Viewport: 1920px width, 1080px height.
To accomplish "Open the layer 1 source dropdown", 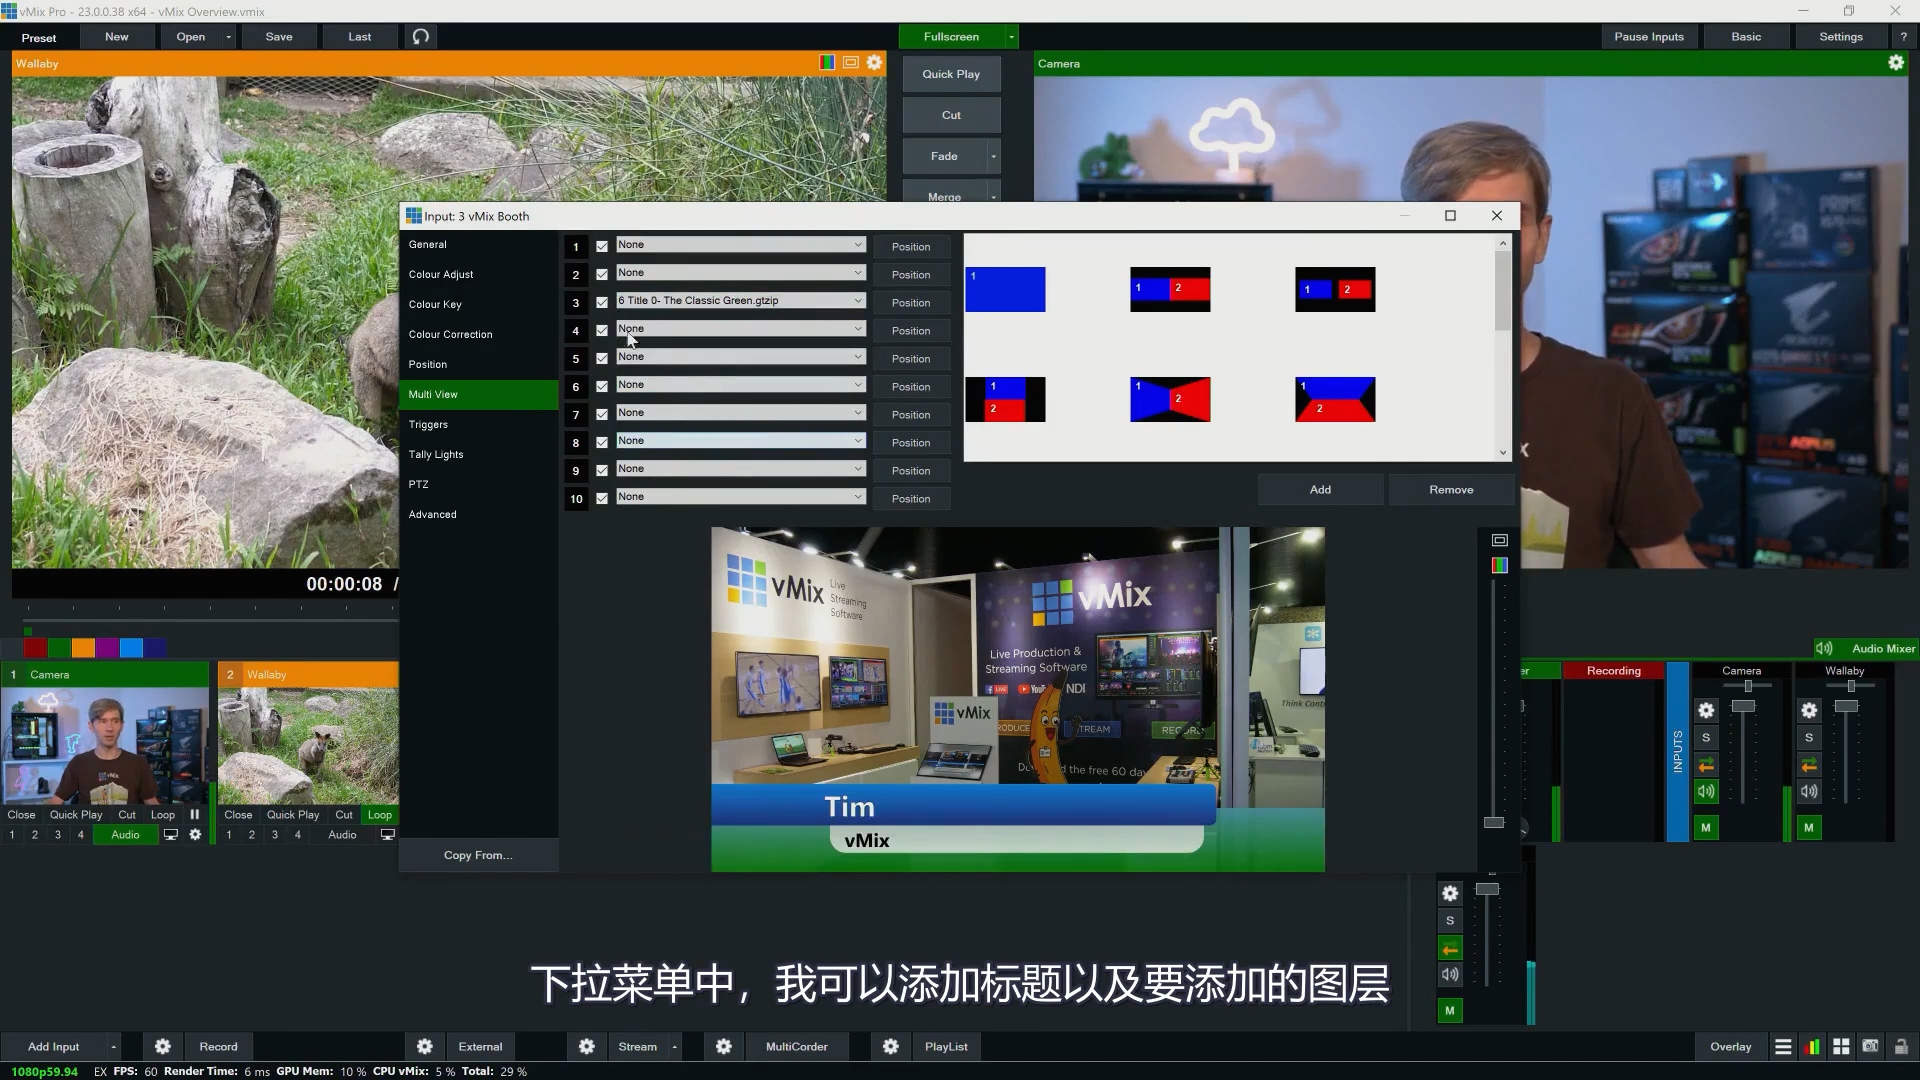I will coord(740,244).
